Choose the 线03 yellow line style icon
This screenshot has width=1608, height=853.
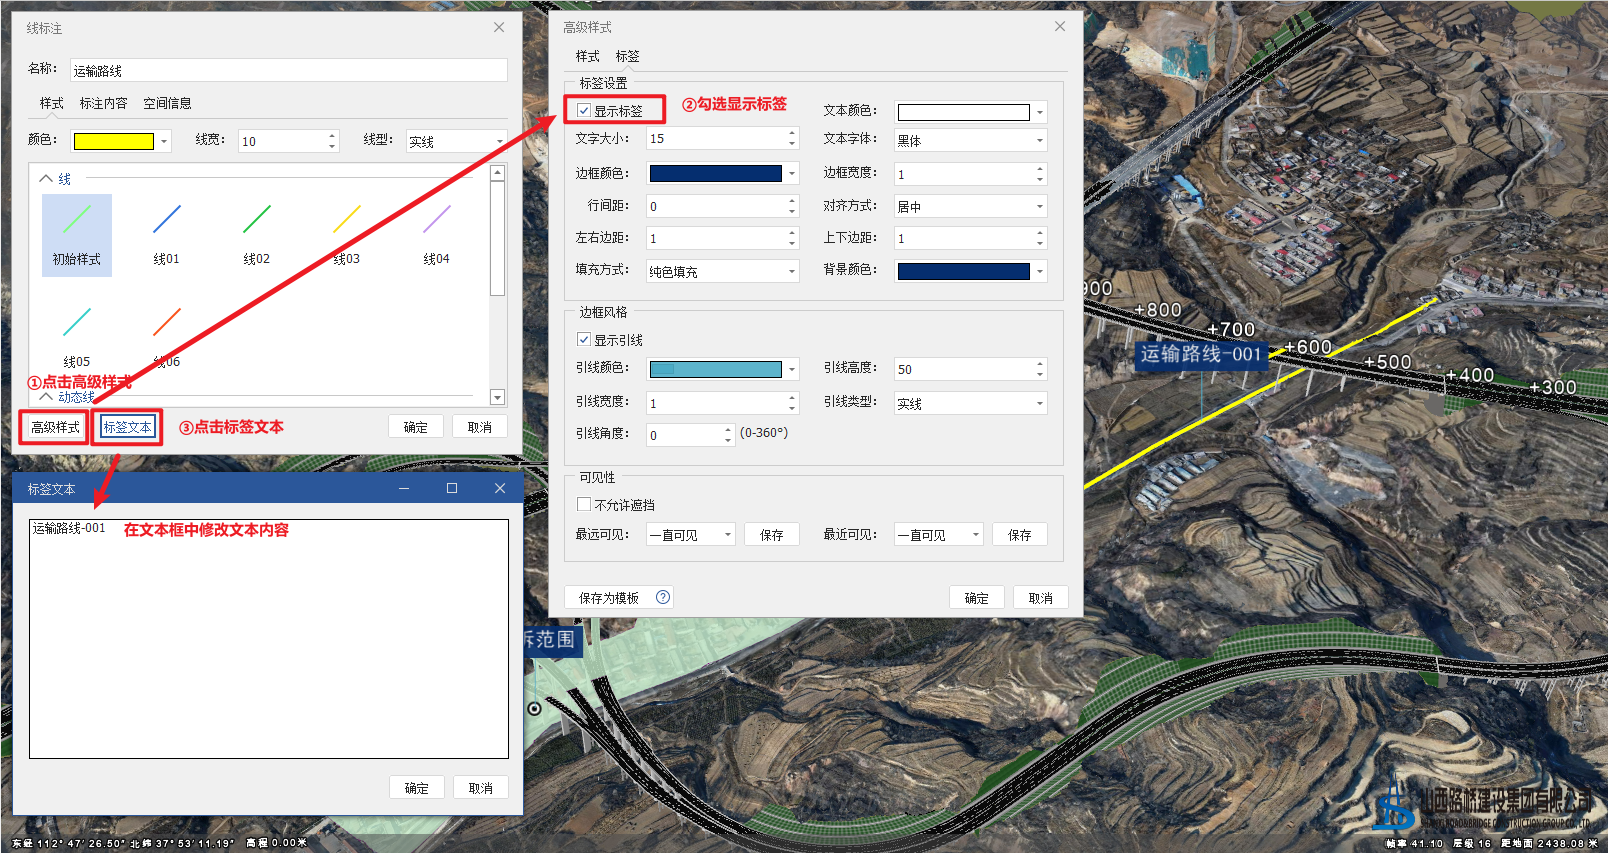tap(346, 220)
